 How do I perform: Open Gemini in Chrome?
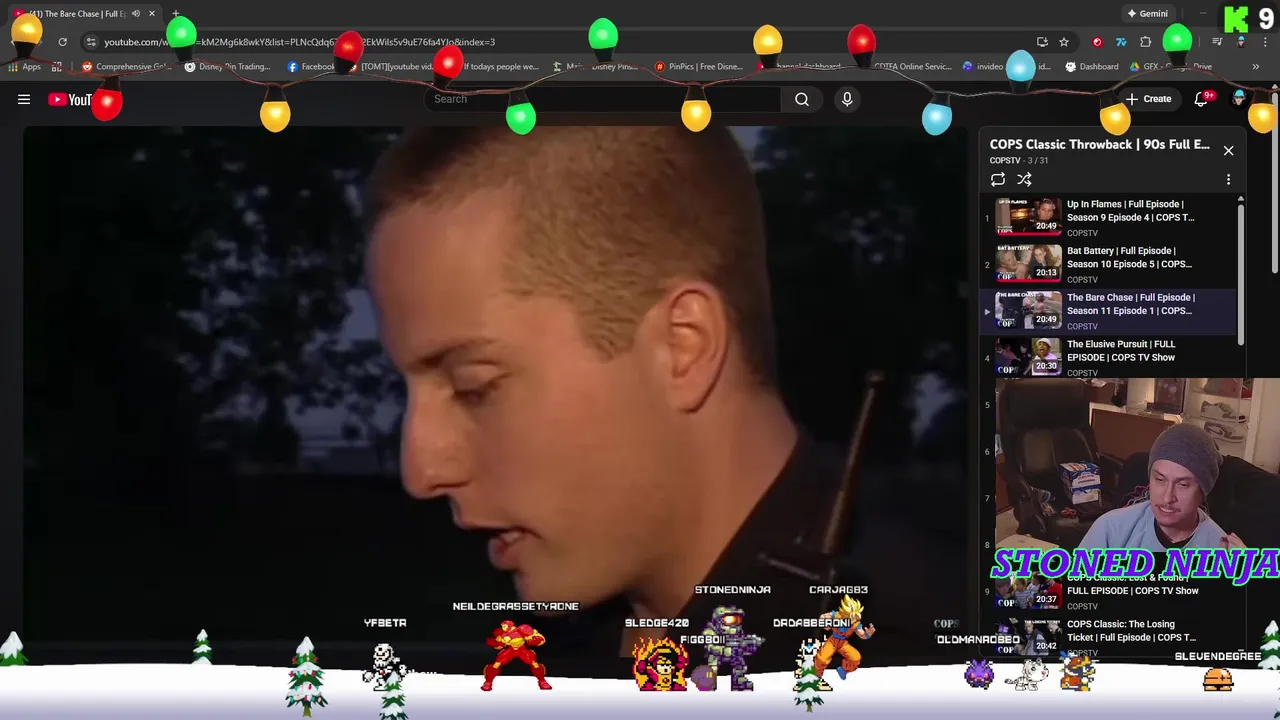1148,14
